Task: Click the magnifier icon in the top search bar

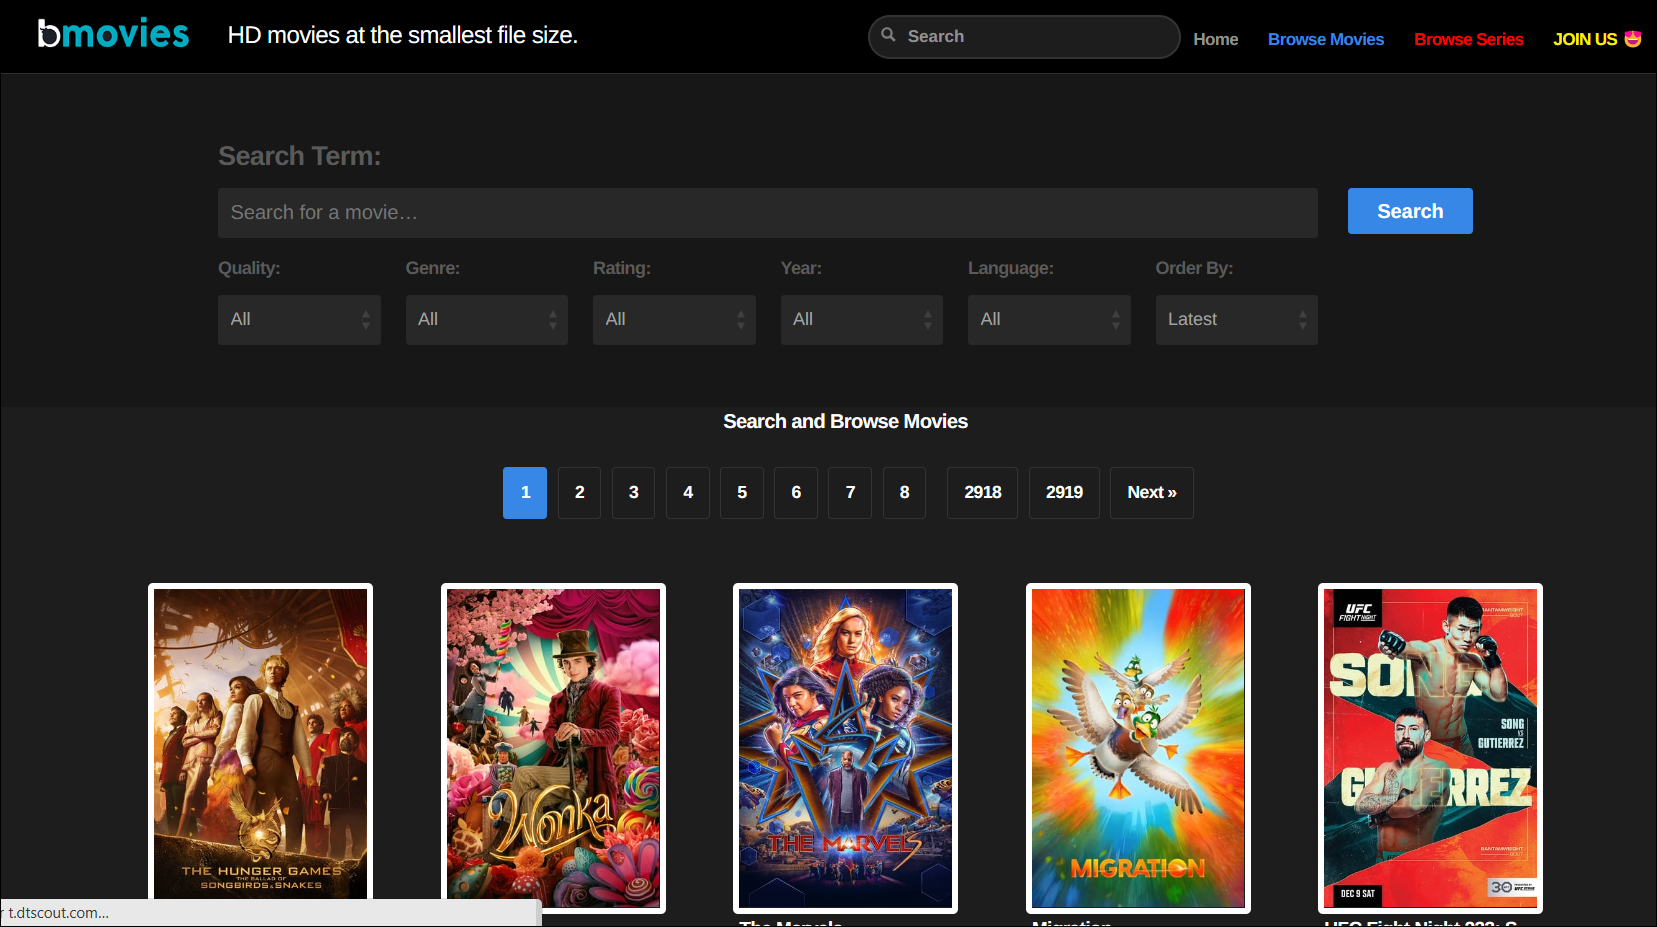Action: point(888,36)
